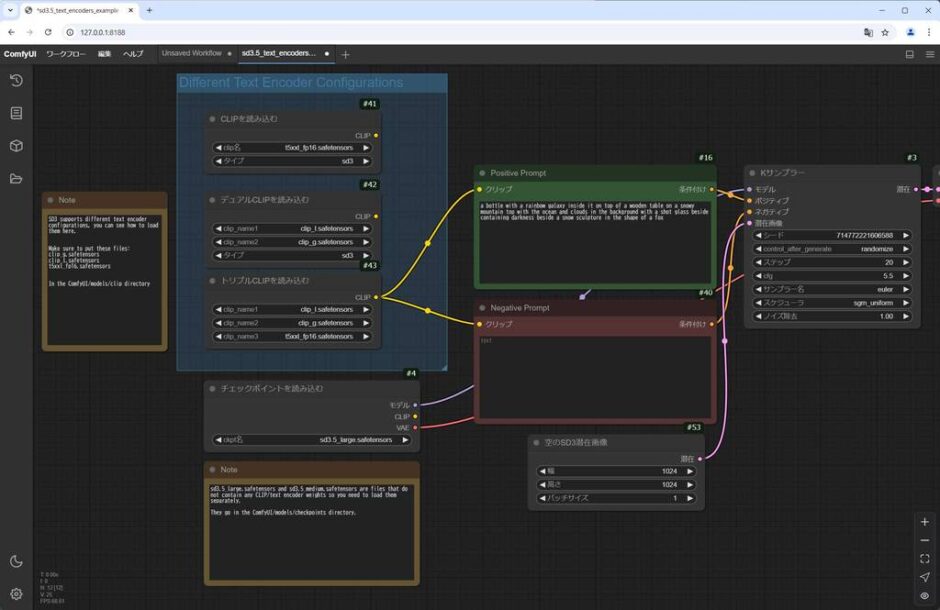Viewport: 940px width, 610px height.
Task: Open the node library list icon
Action: pos(16,113)
